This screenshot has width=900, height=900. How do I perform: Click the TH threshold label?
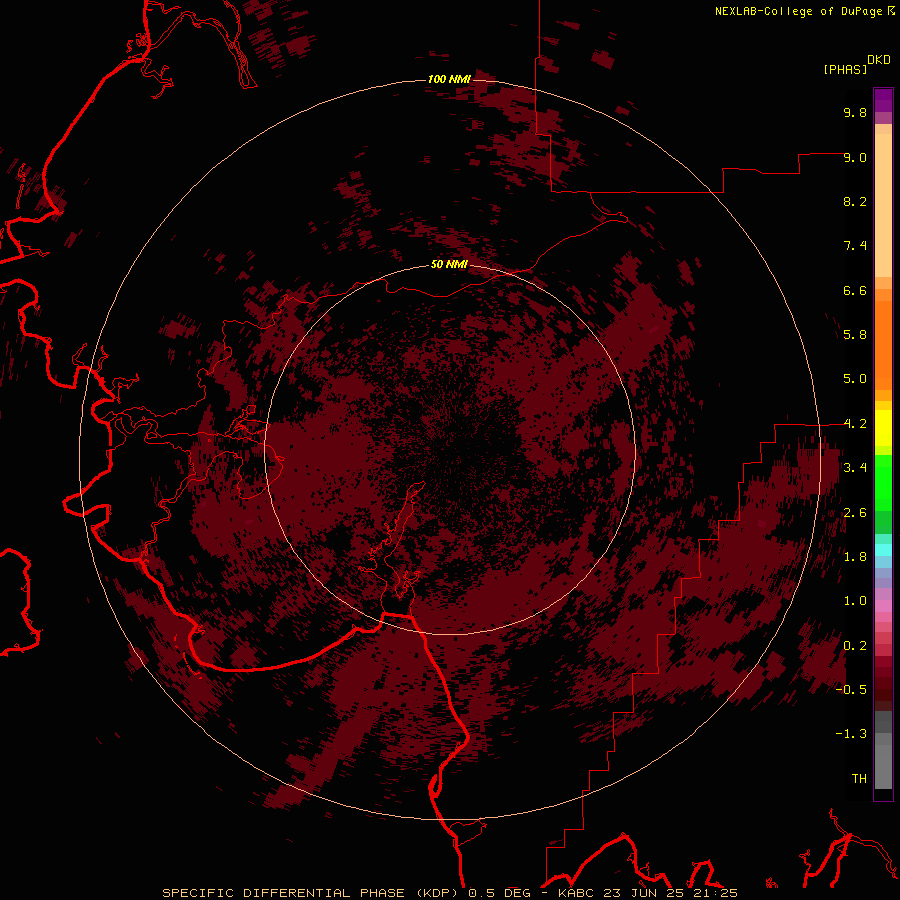click(x=859, y=779)
